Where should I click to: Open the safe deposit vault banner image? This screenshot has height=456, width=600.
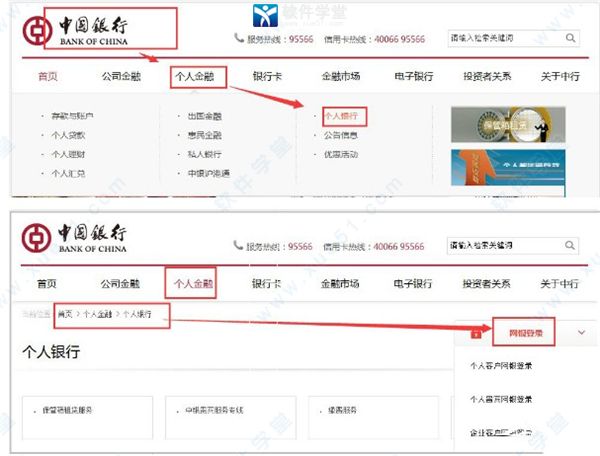(x=508, y=125)
